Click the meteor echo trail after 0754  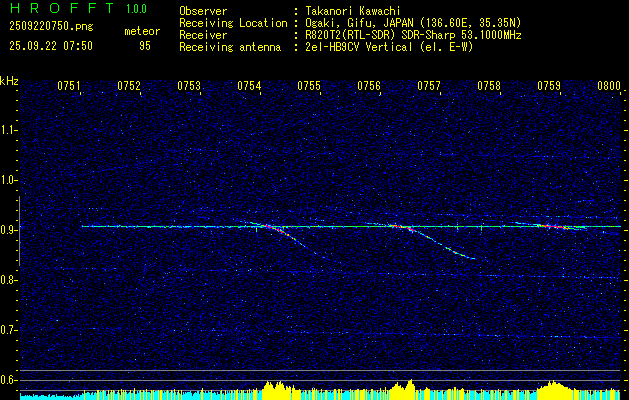[x=290, y=239]
